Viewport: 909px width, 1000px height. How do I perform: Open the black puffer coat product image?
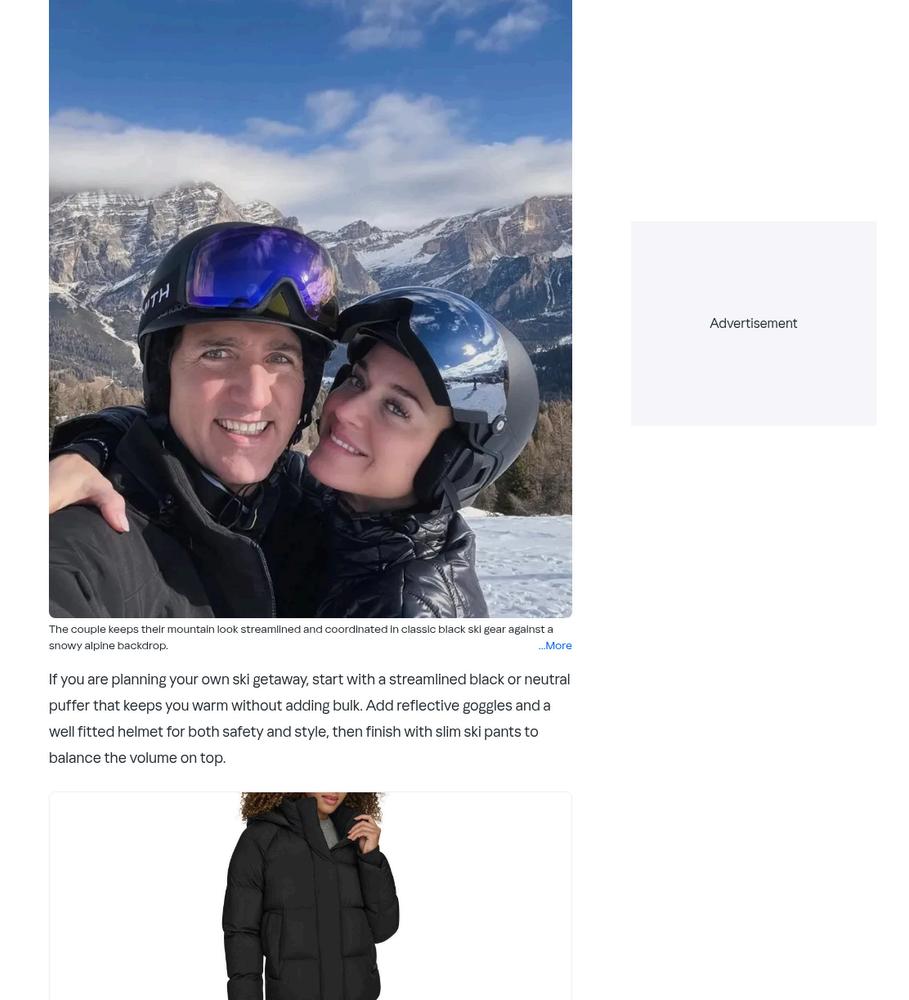[x=310, y=896]
